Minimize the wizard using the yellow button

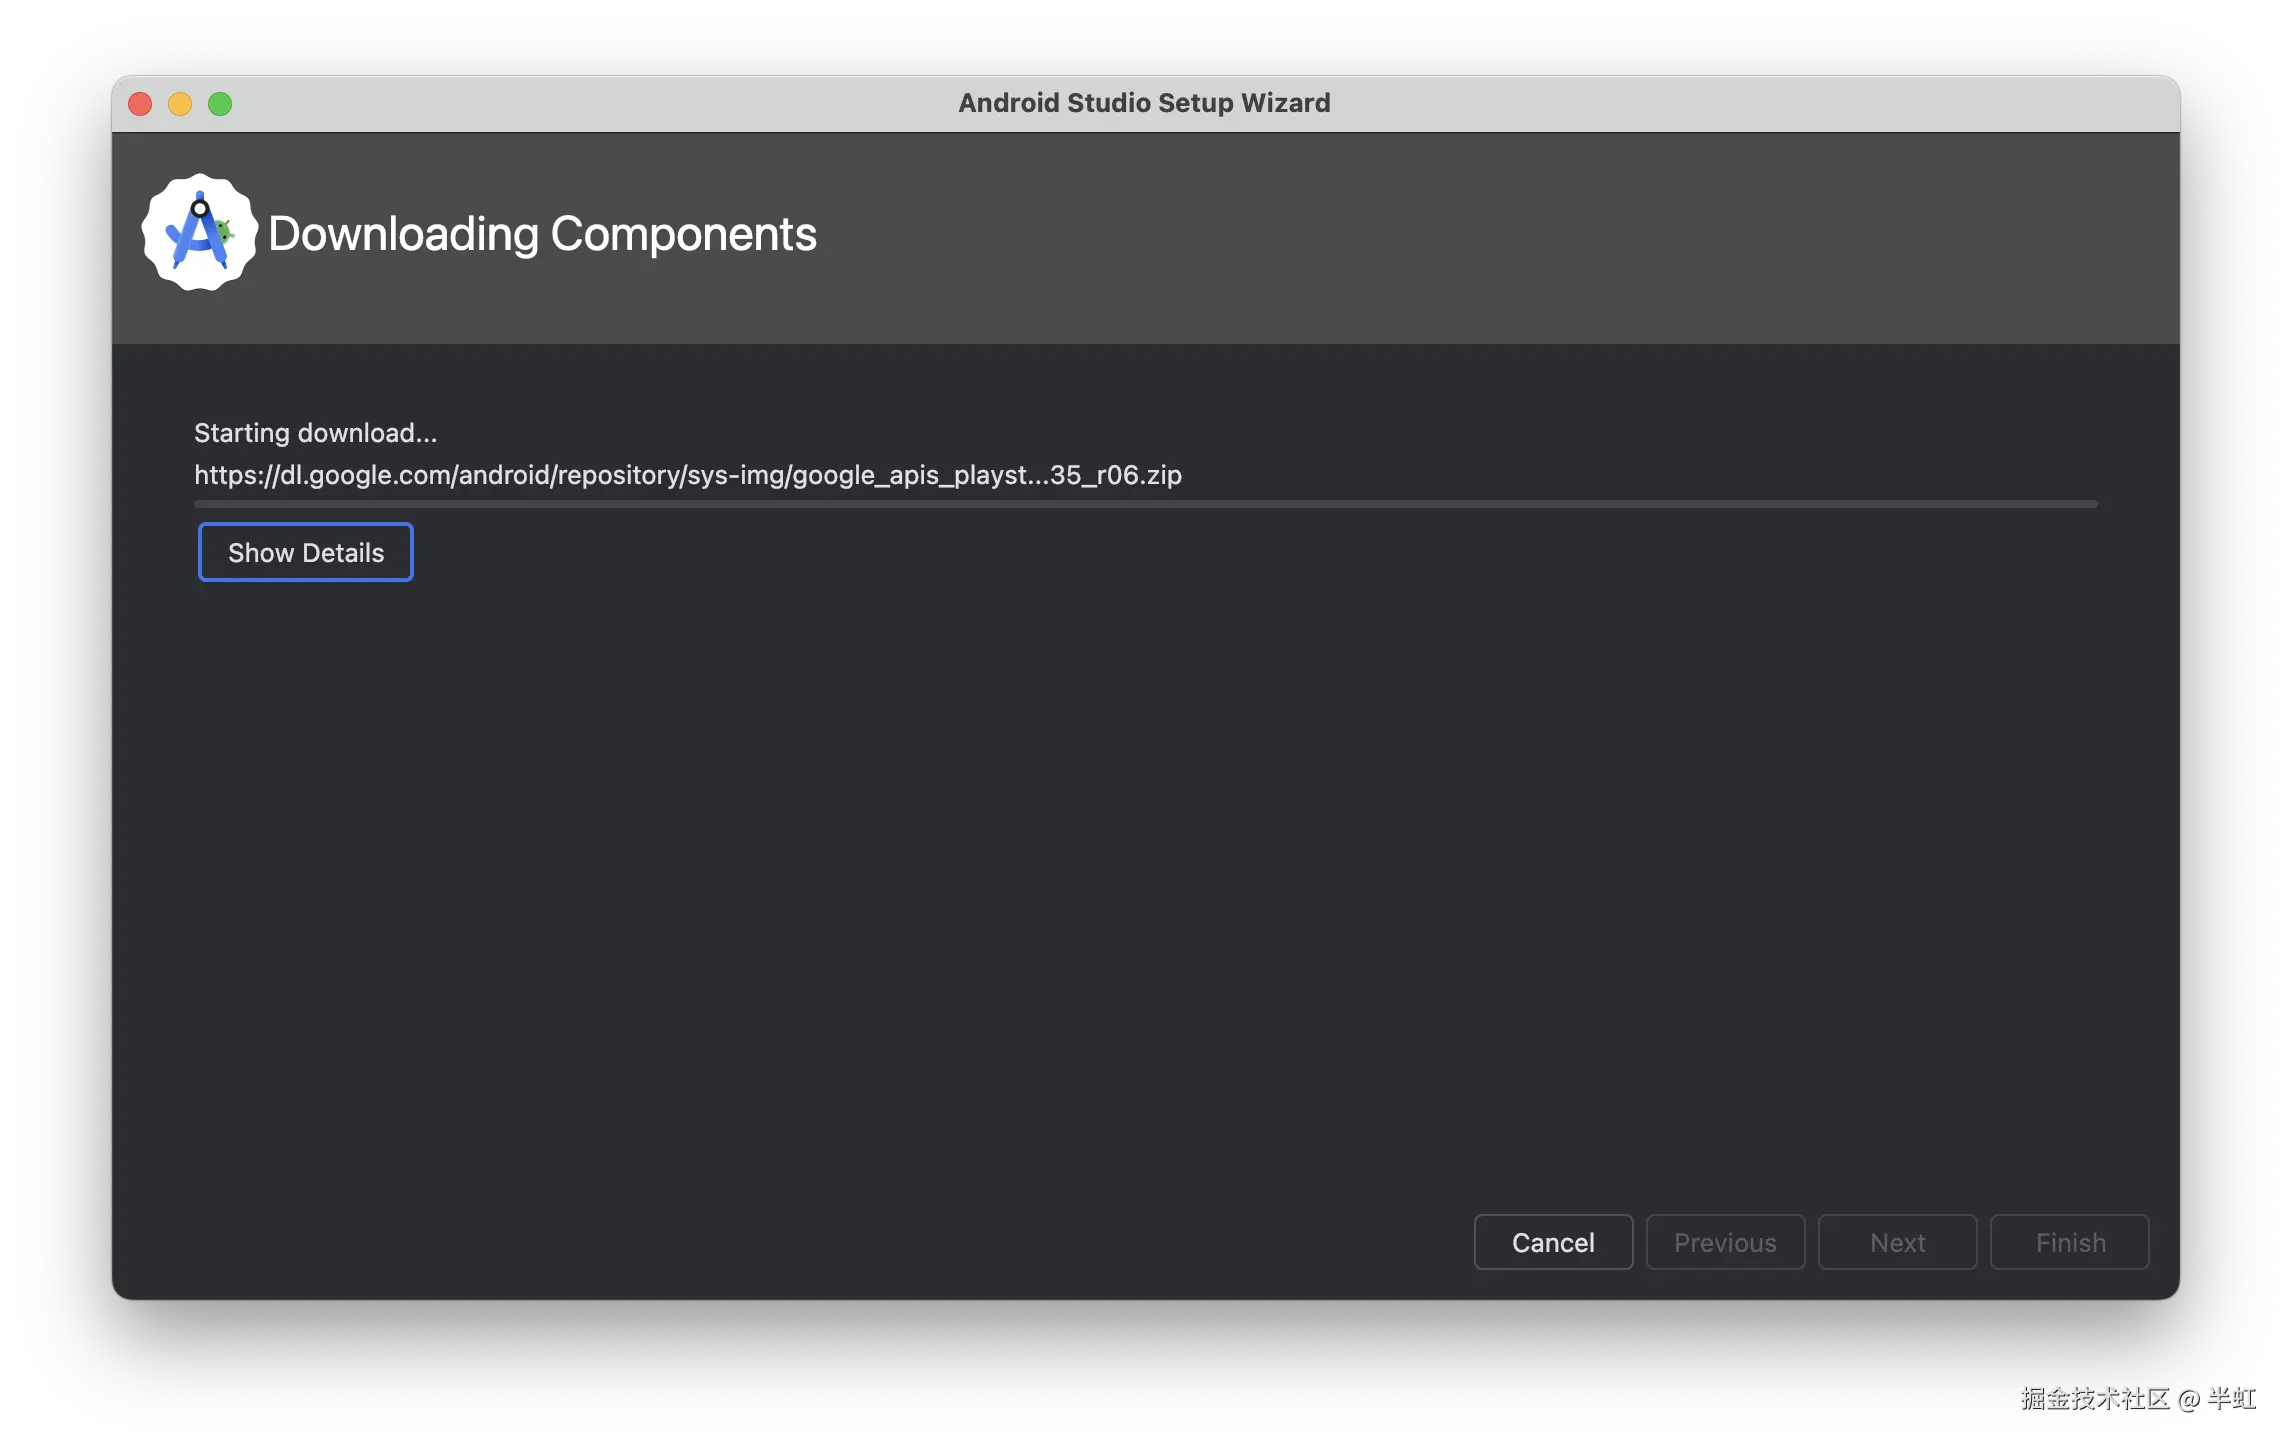pos(180,104)
